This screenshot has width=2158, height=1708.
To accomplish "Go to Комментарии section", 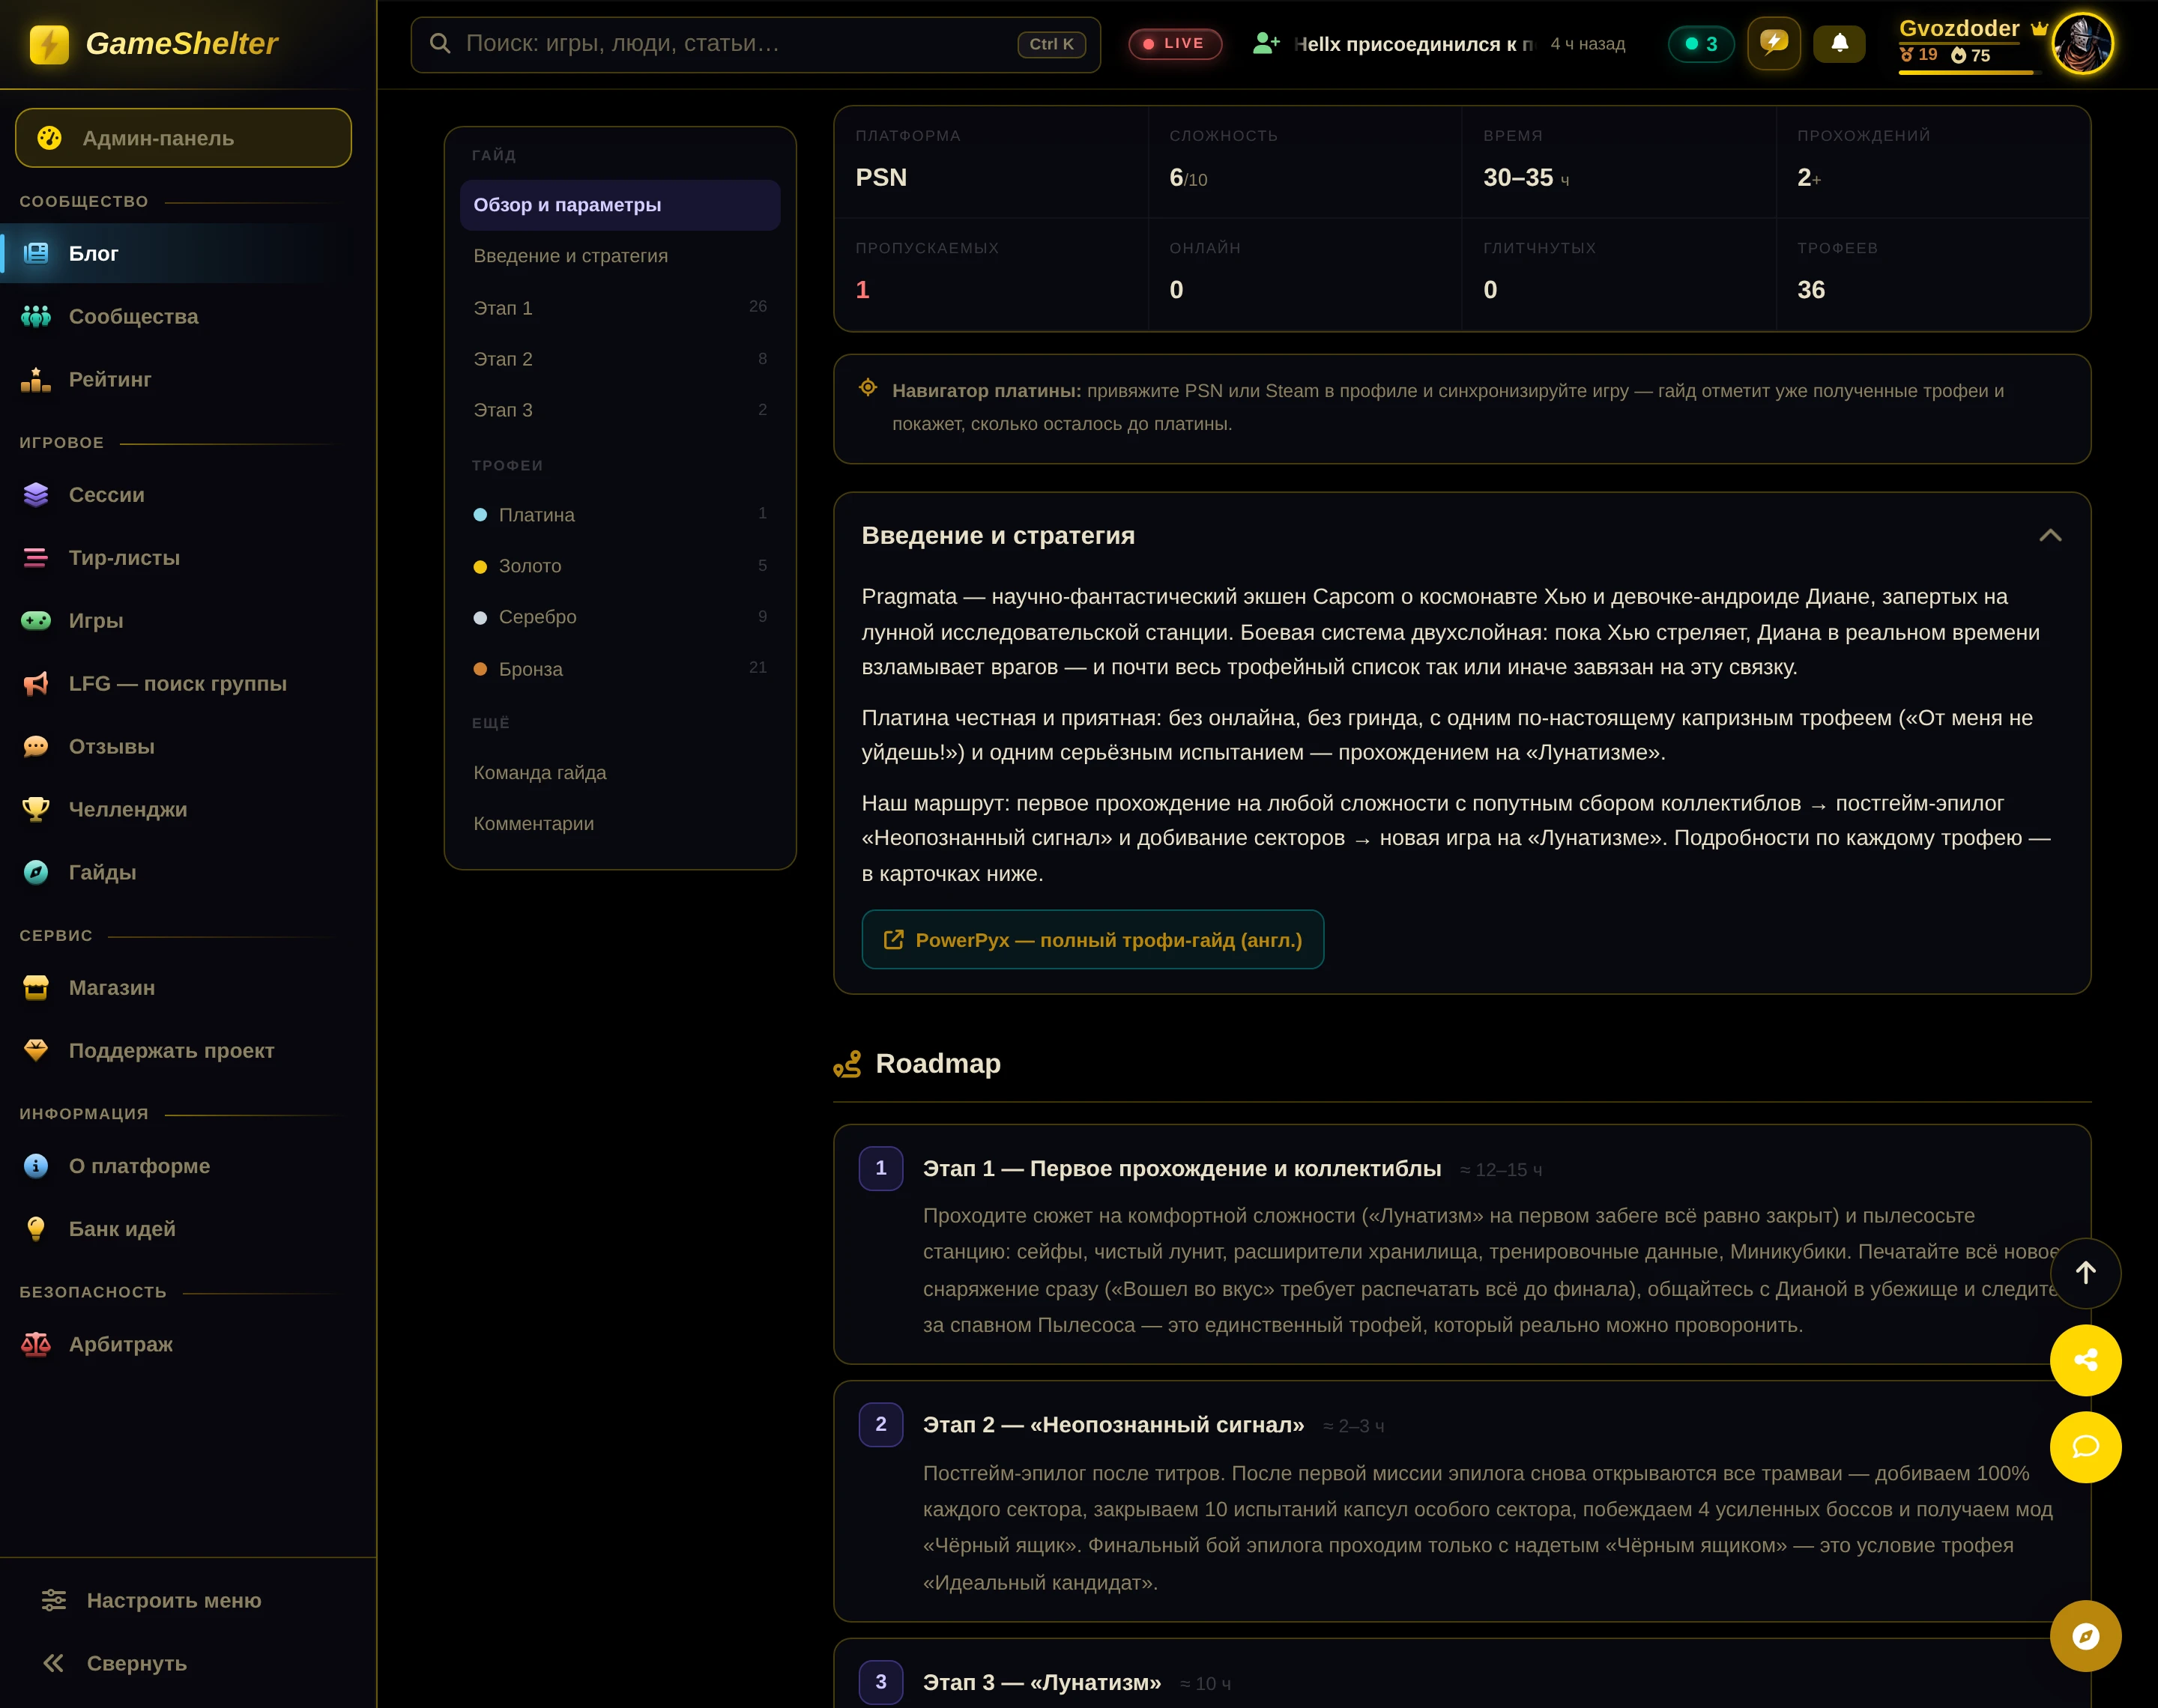I will tap(620, 823).
